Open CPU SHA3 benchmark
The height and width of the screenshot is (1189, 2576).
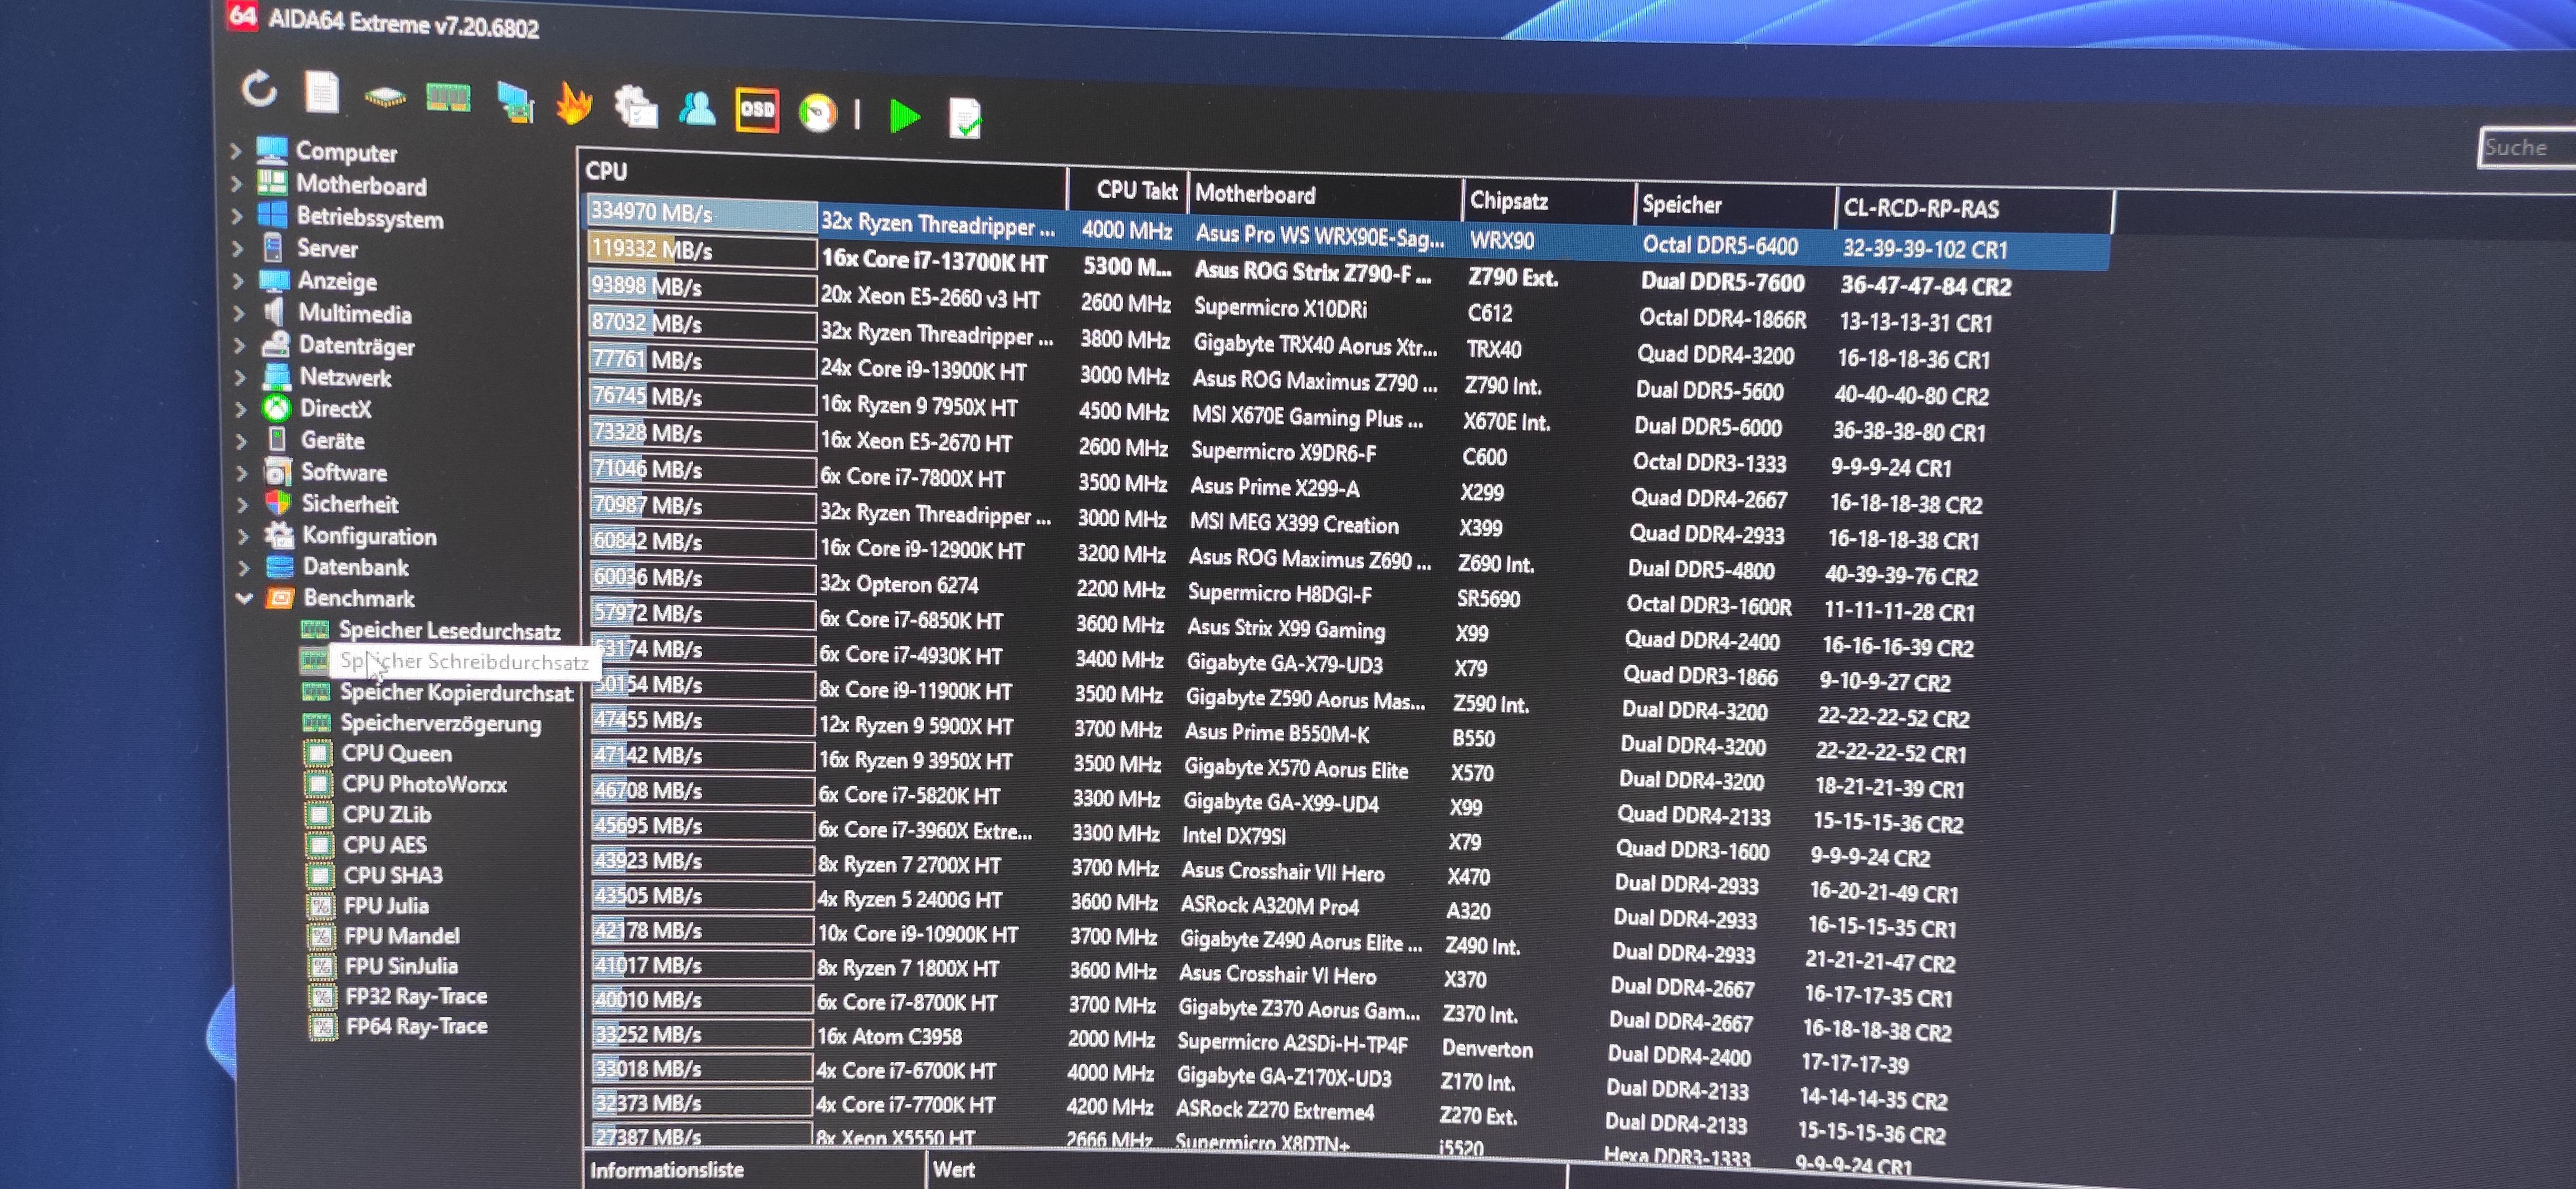(x=393, y=875)
